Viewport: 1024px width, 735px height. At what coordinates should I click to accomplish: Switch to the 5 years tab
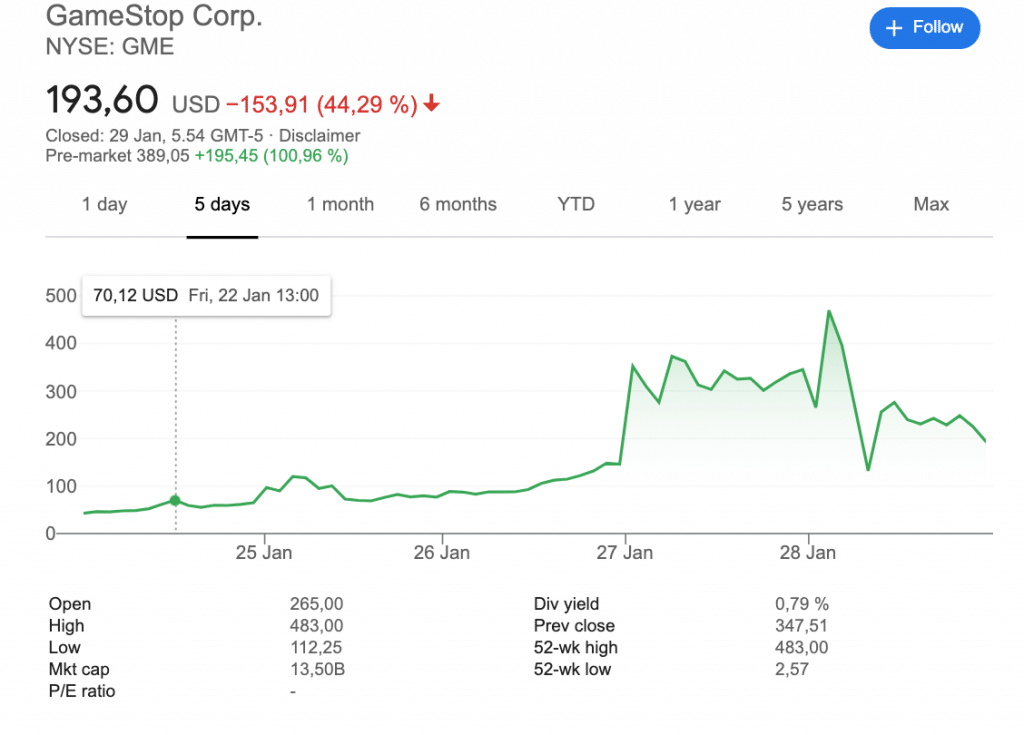coord(812,204)
